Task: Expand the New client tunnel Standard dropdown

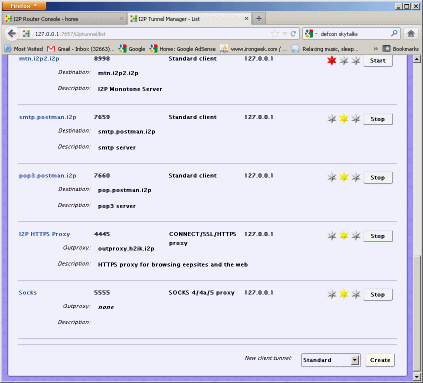Action: (x=331, y=360)
